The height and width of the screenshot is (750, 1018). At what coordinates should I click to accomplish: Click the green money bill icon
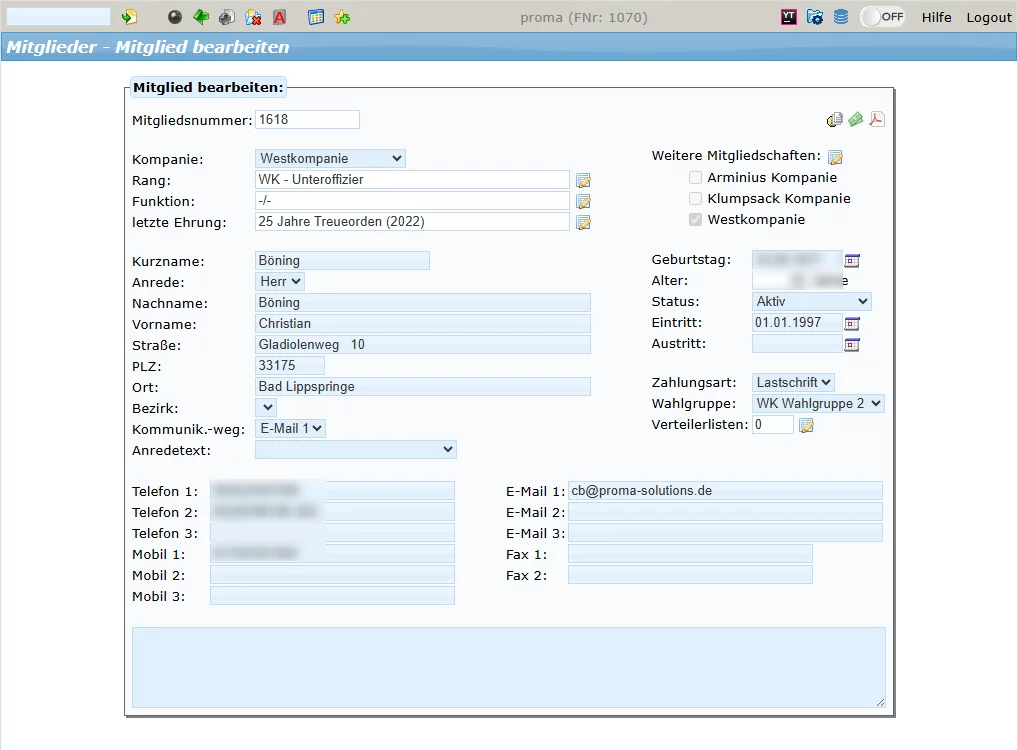pyautogui.click(x=856, y=120)
